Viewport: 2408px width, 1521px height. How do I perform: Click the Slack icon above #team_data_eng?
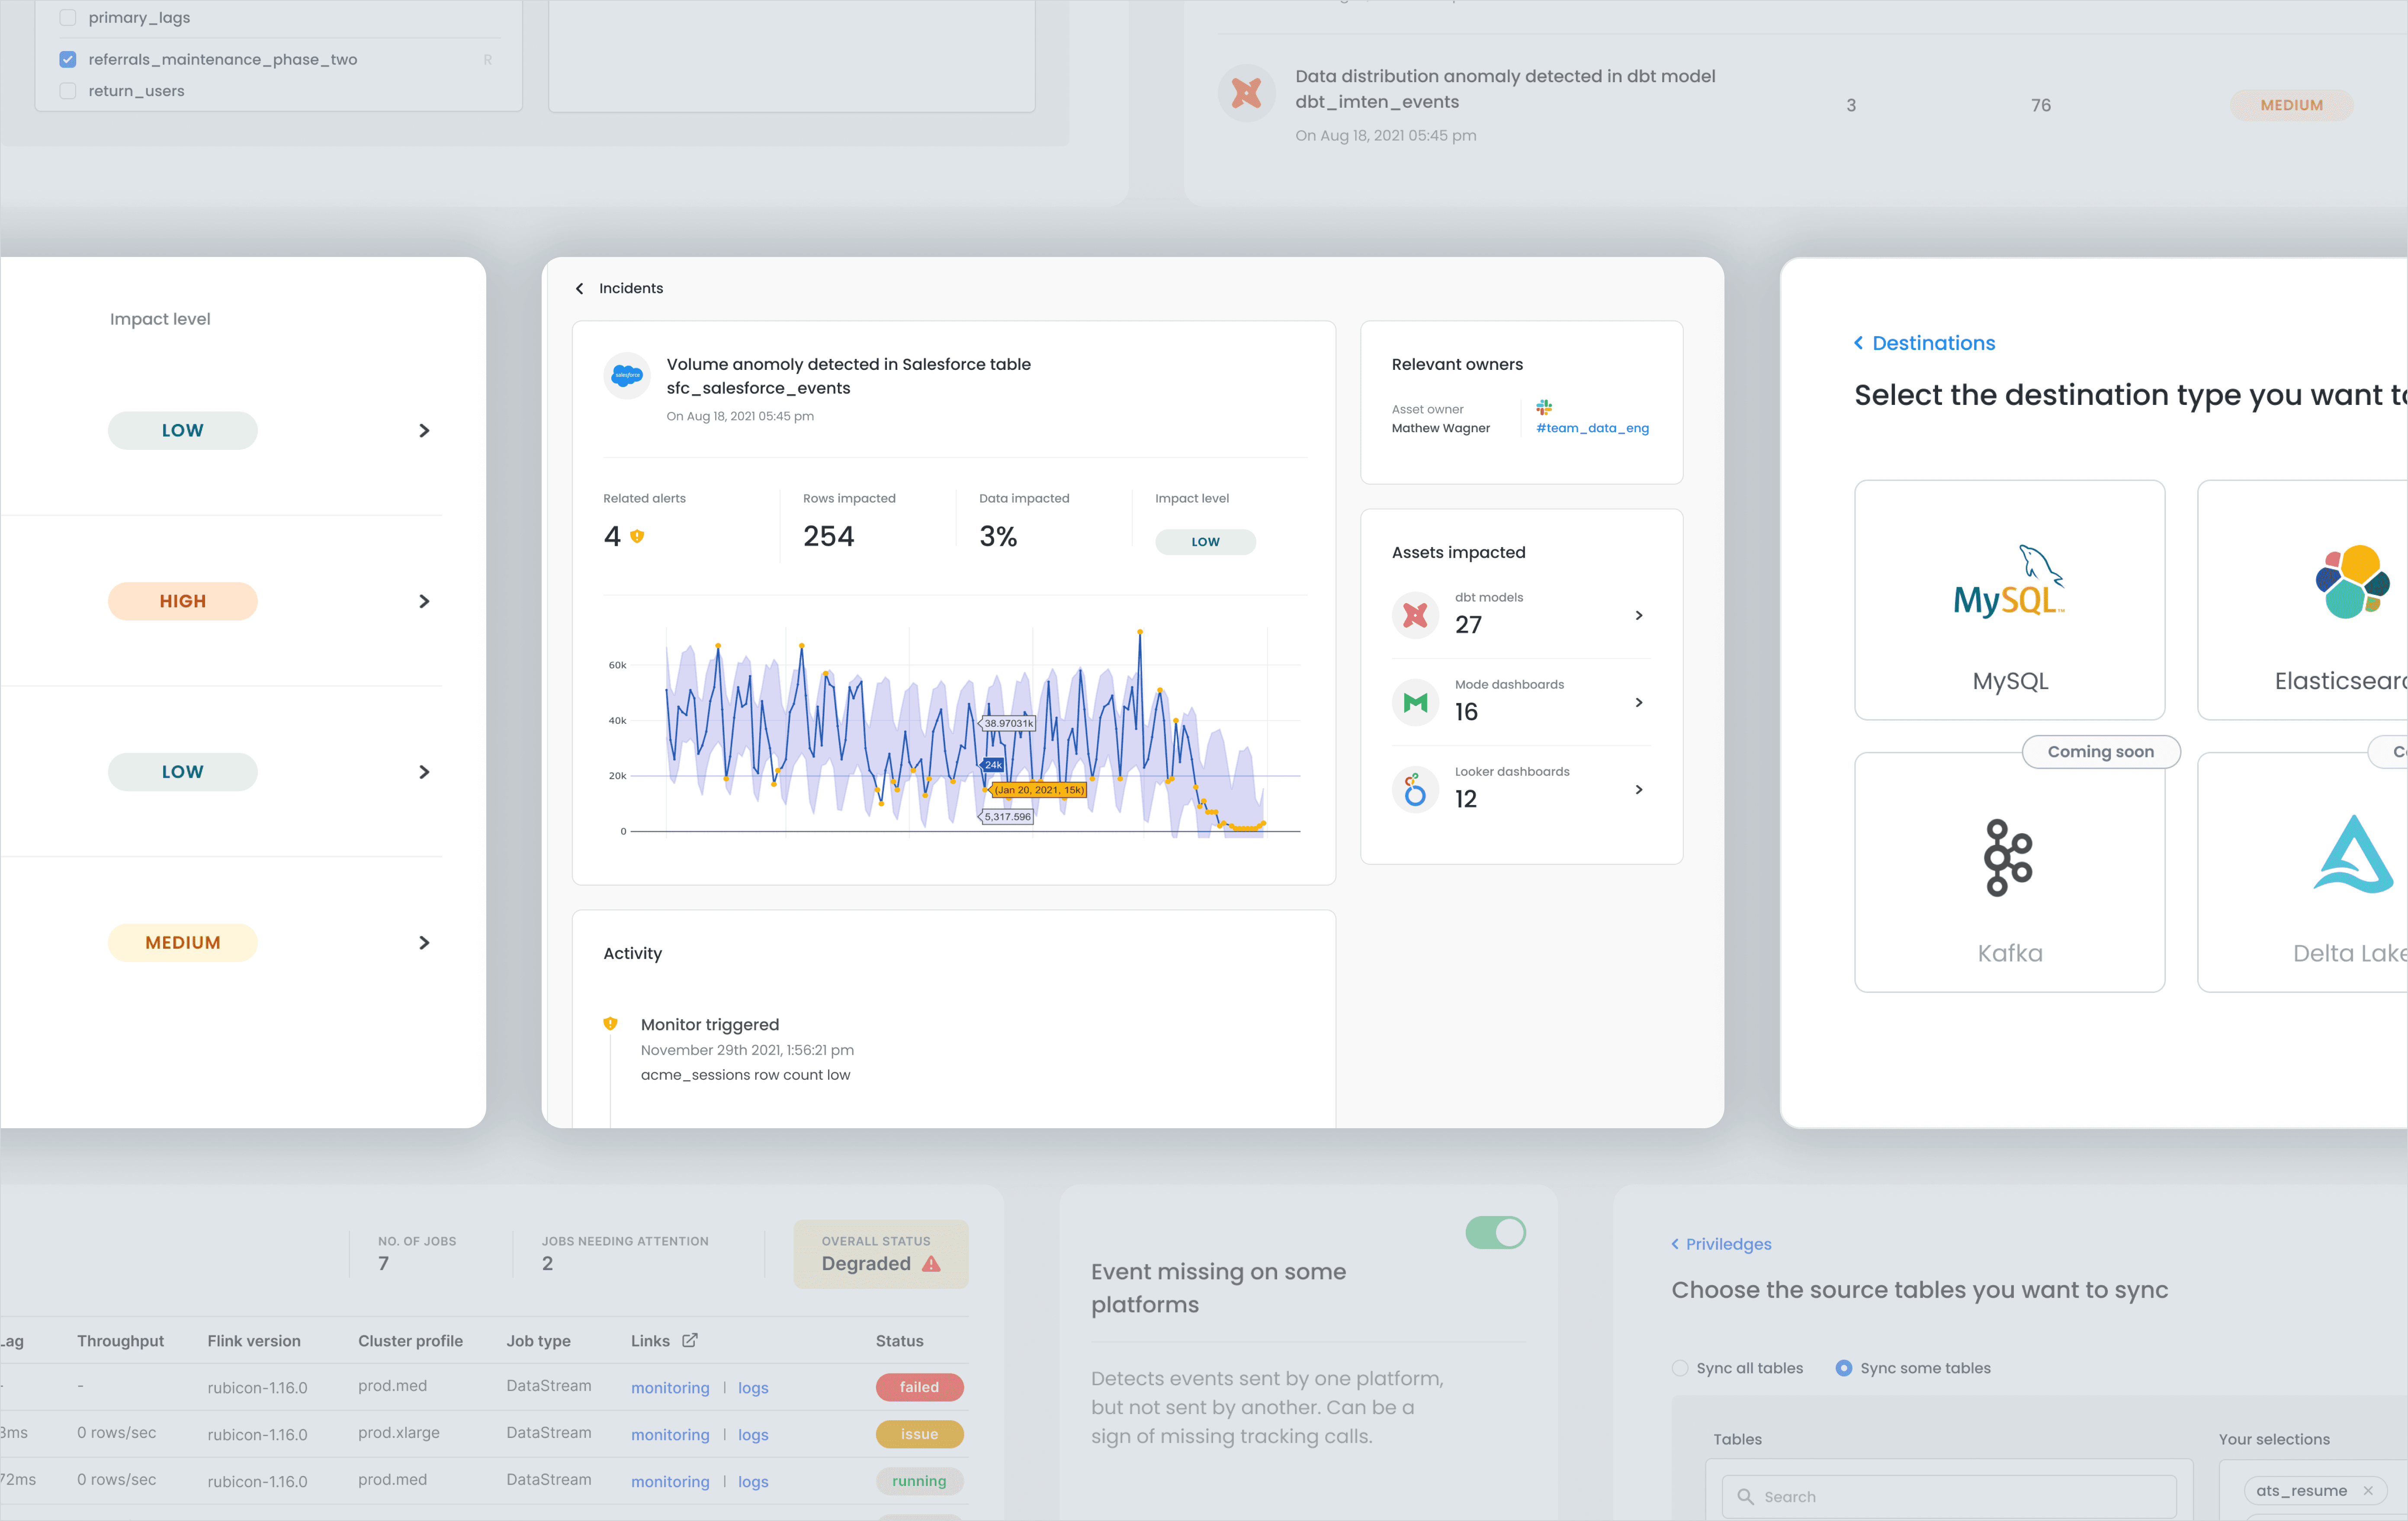click(1544, 408)
